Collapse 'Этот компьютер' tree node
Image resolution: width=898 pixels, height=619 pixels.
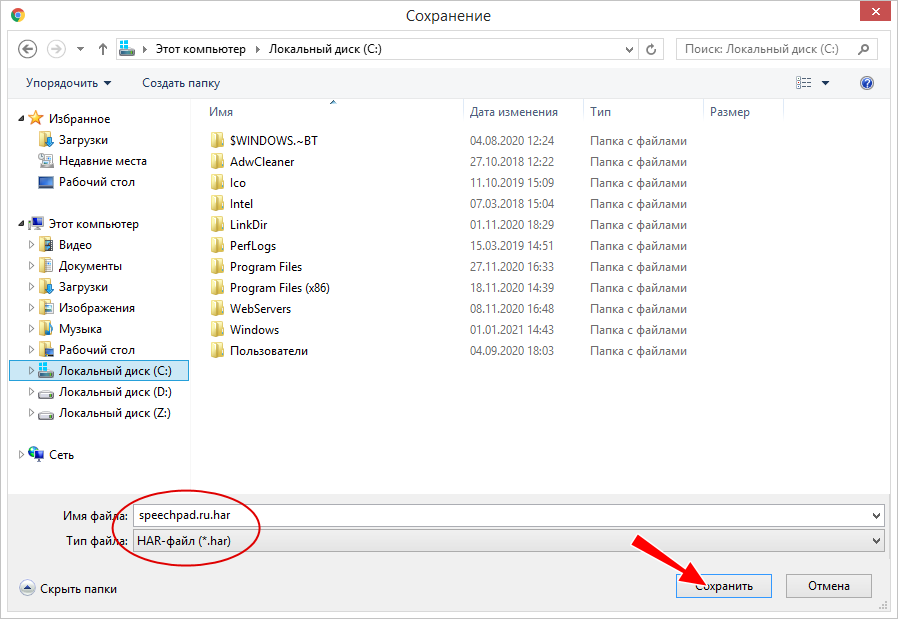click(x=21, y=224)
